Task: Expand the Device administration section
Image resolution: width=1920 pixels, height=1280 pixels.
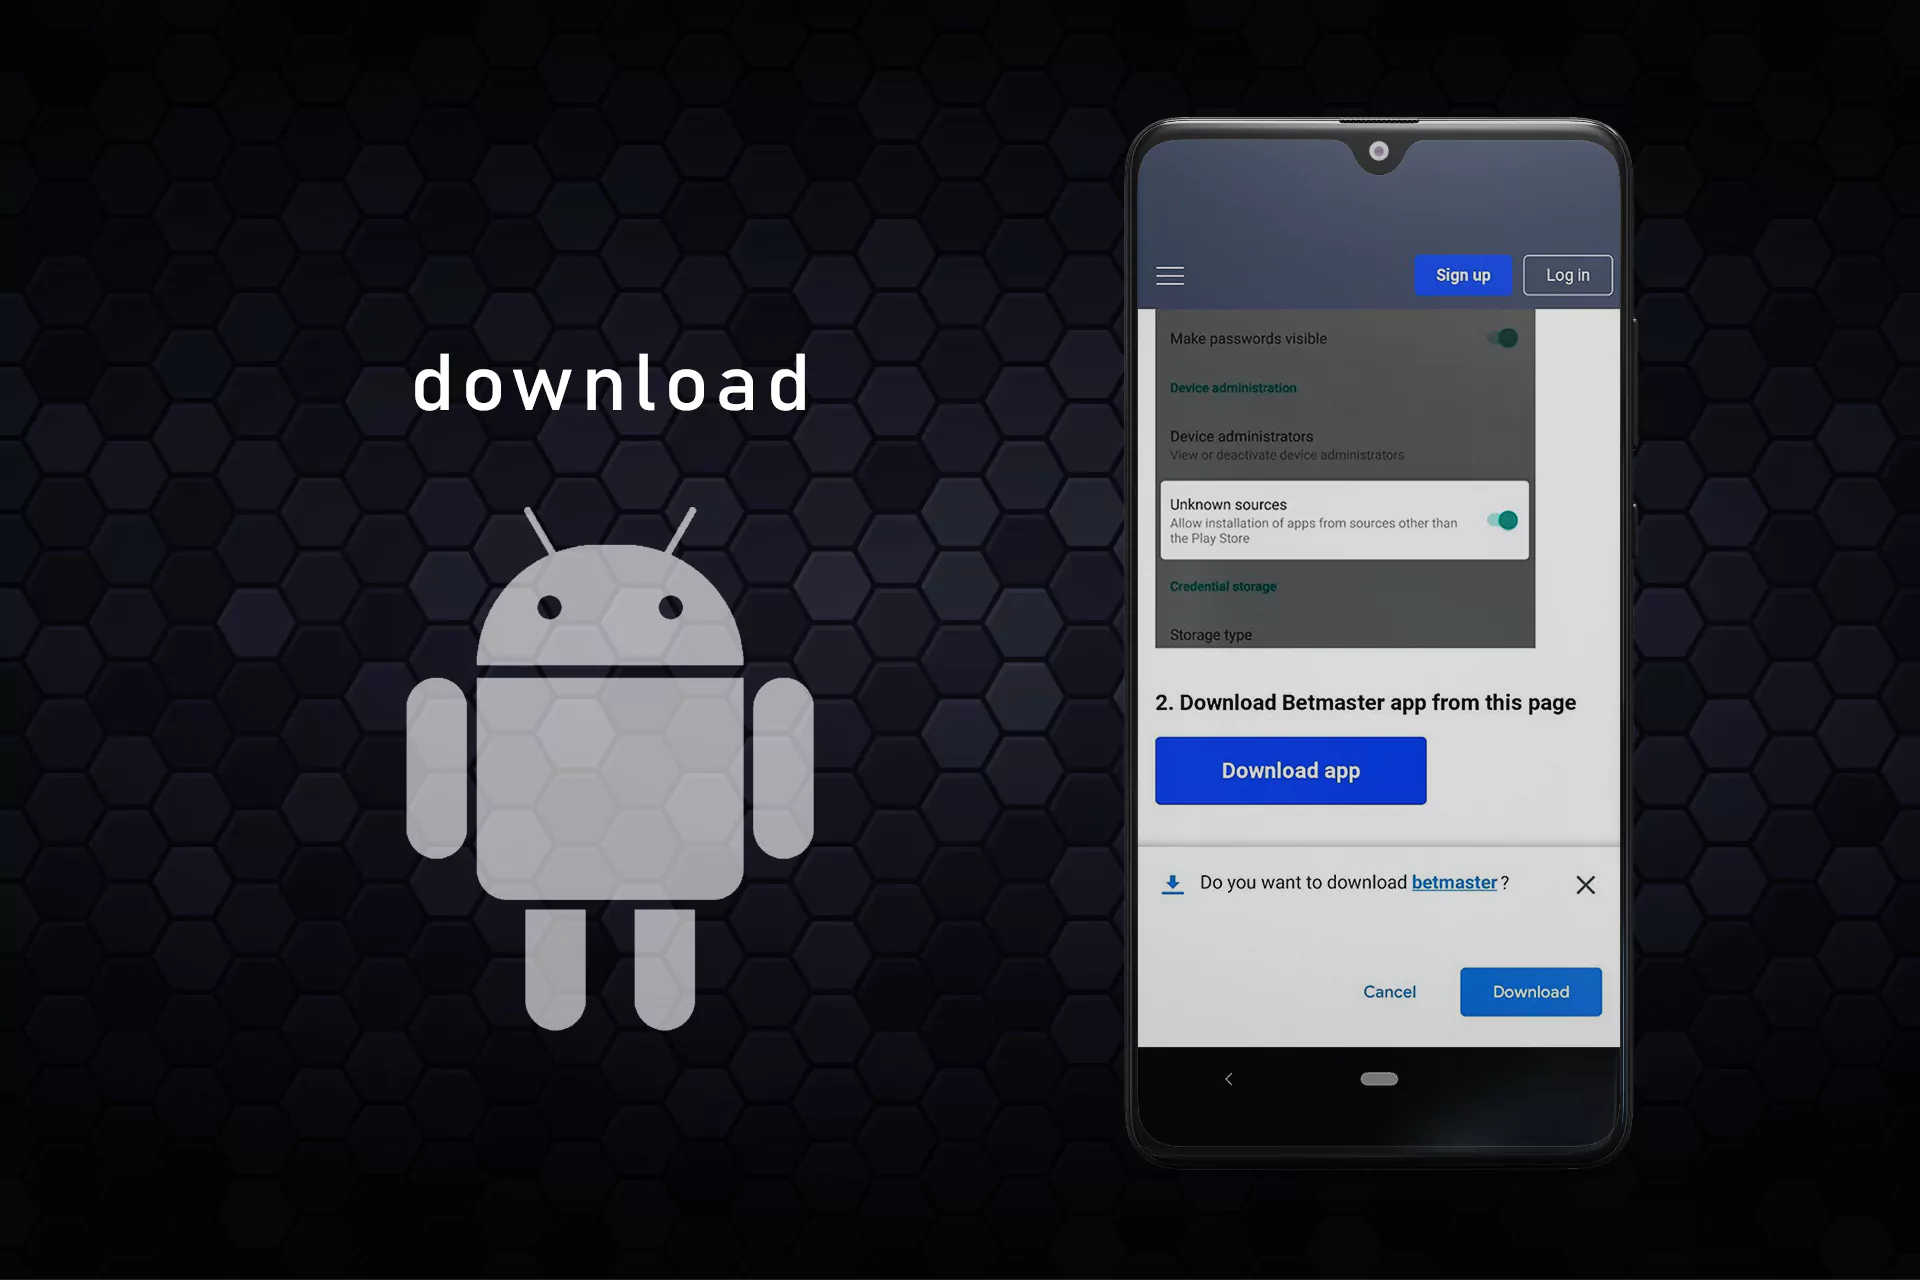Action: tap(1233, 387)
